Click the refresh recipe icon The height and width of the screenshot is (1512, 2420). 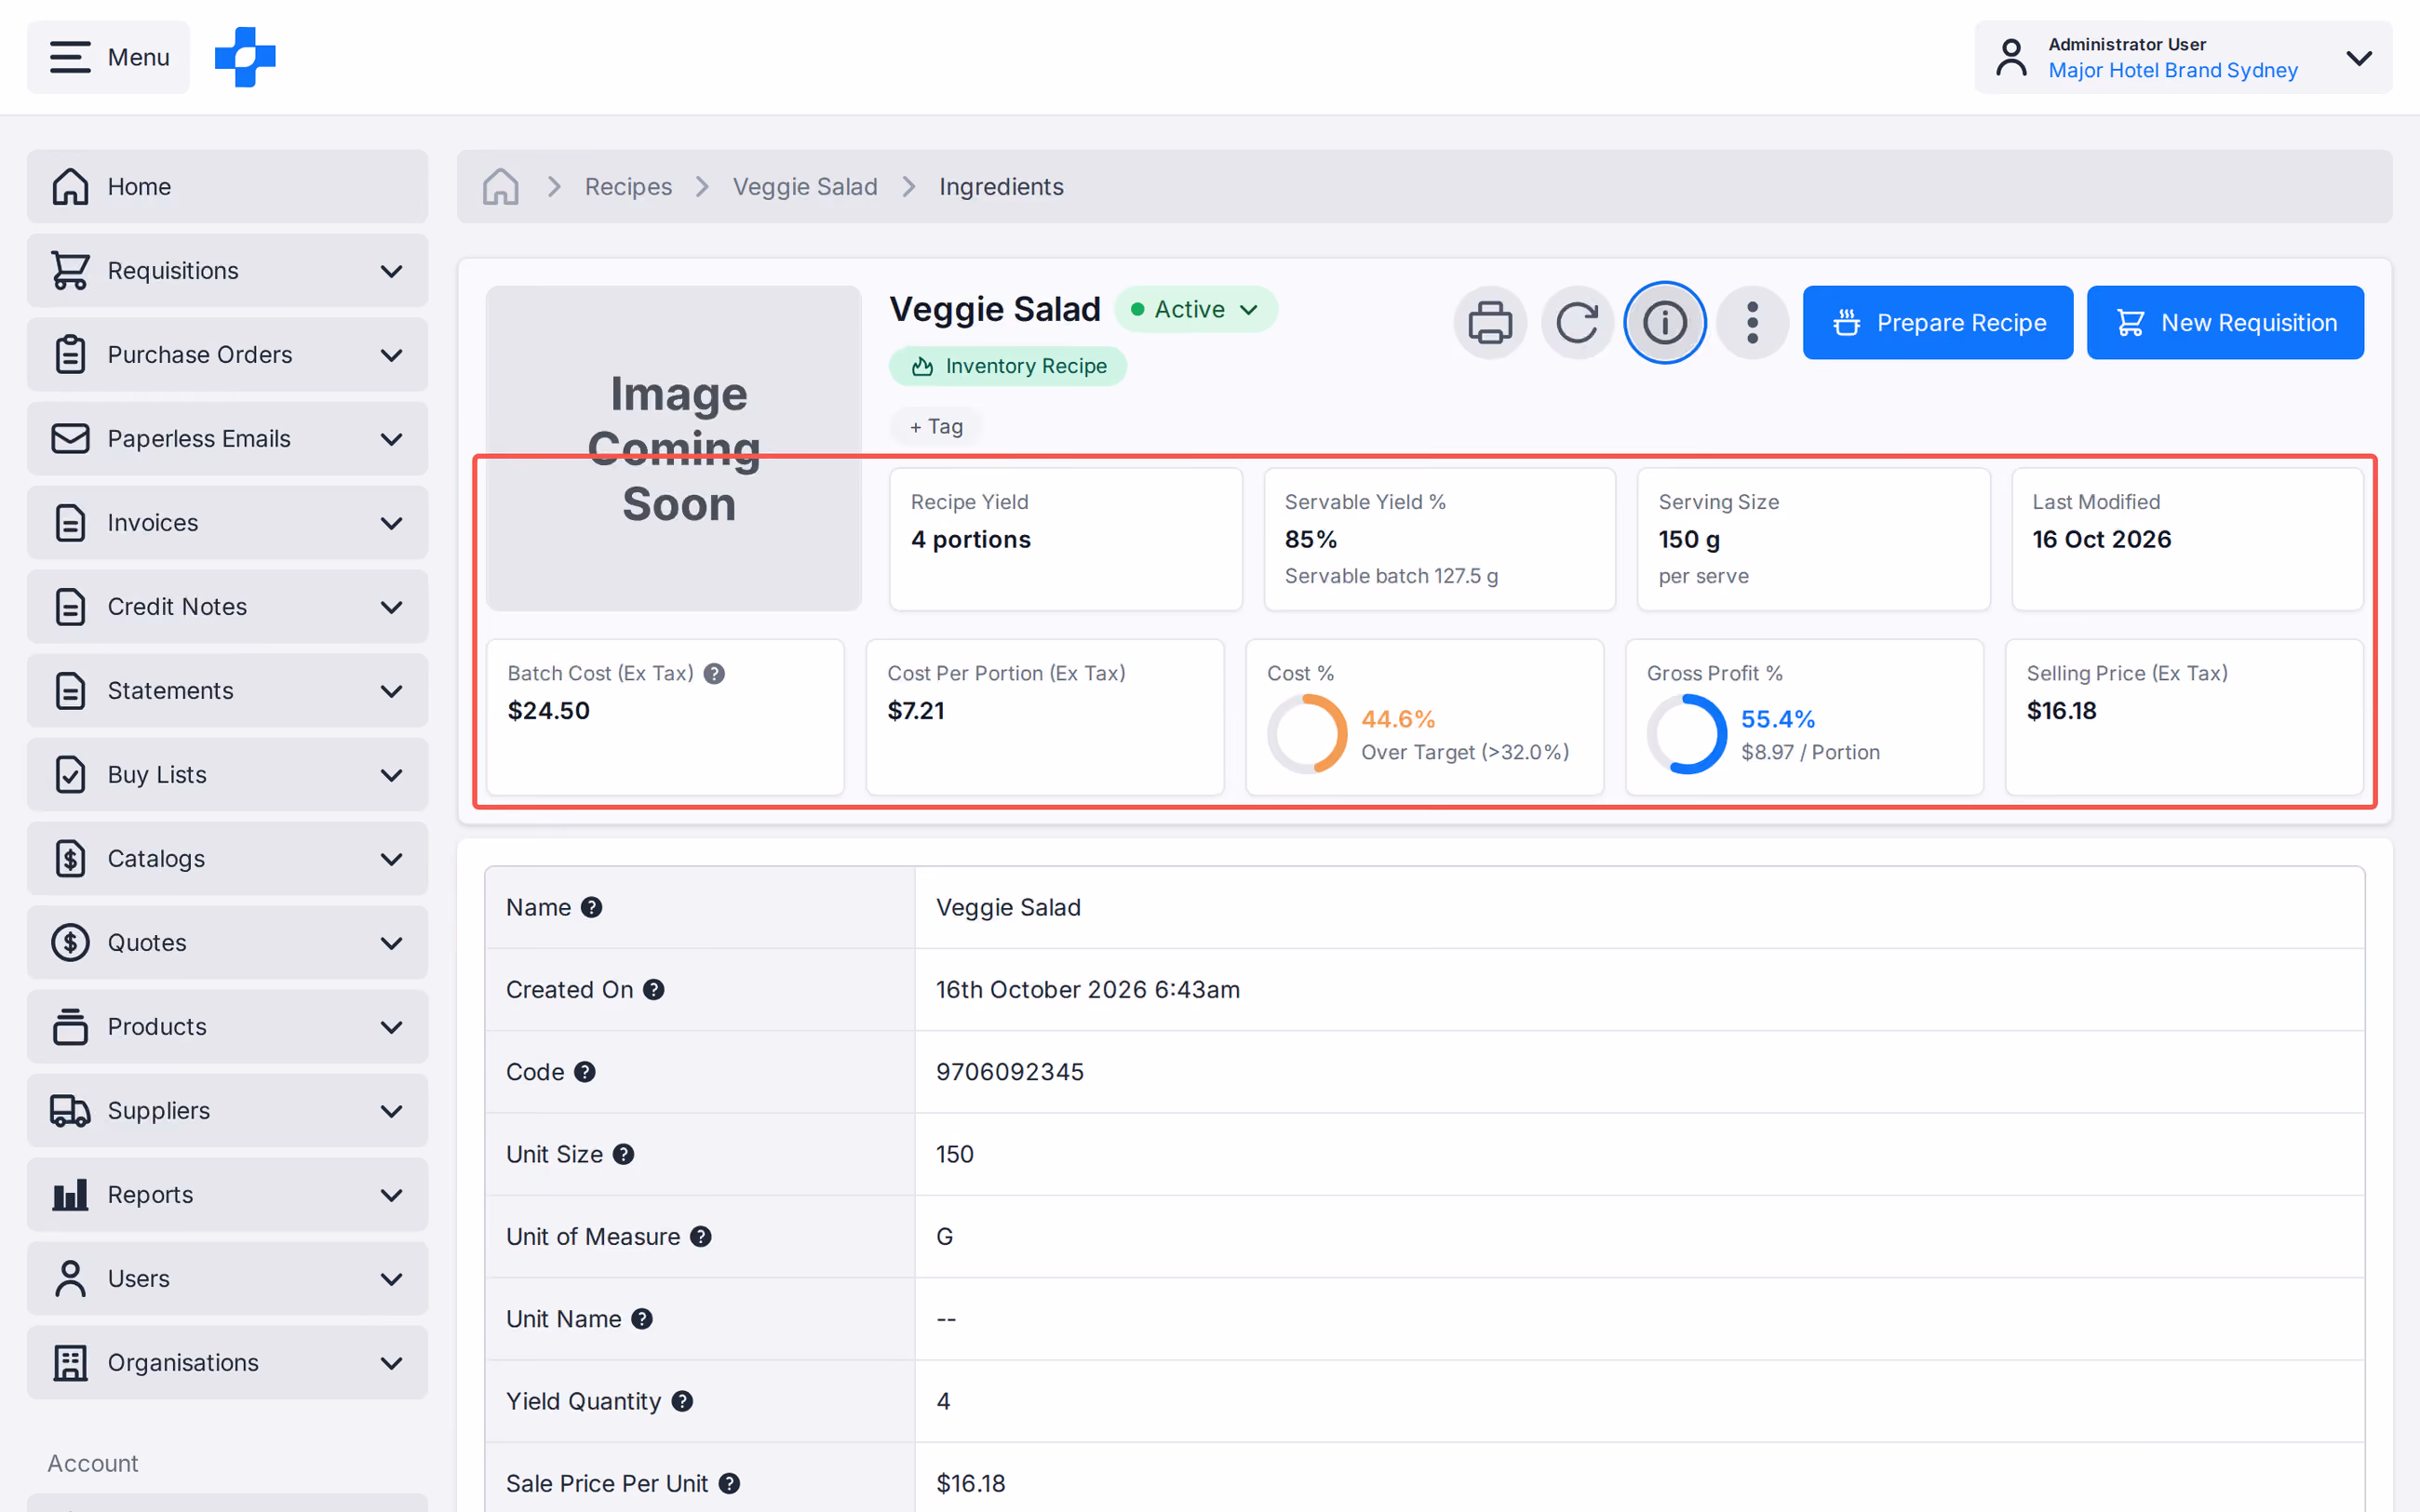(x=1577, y=322)
